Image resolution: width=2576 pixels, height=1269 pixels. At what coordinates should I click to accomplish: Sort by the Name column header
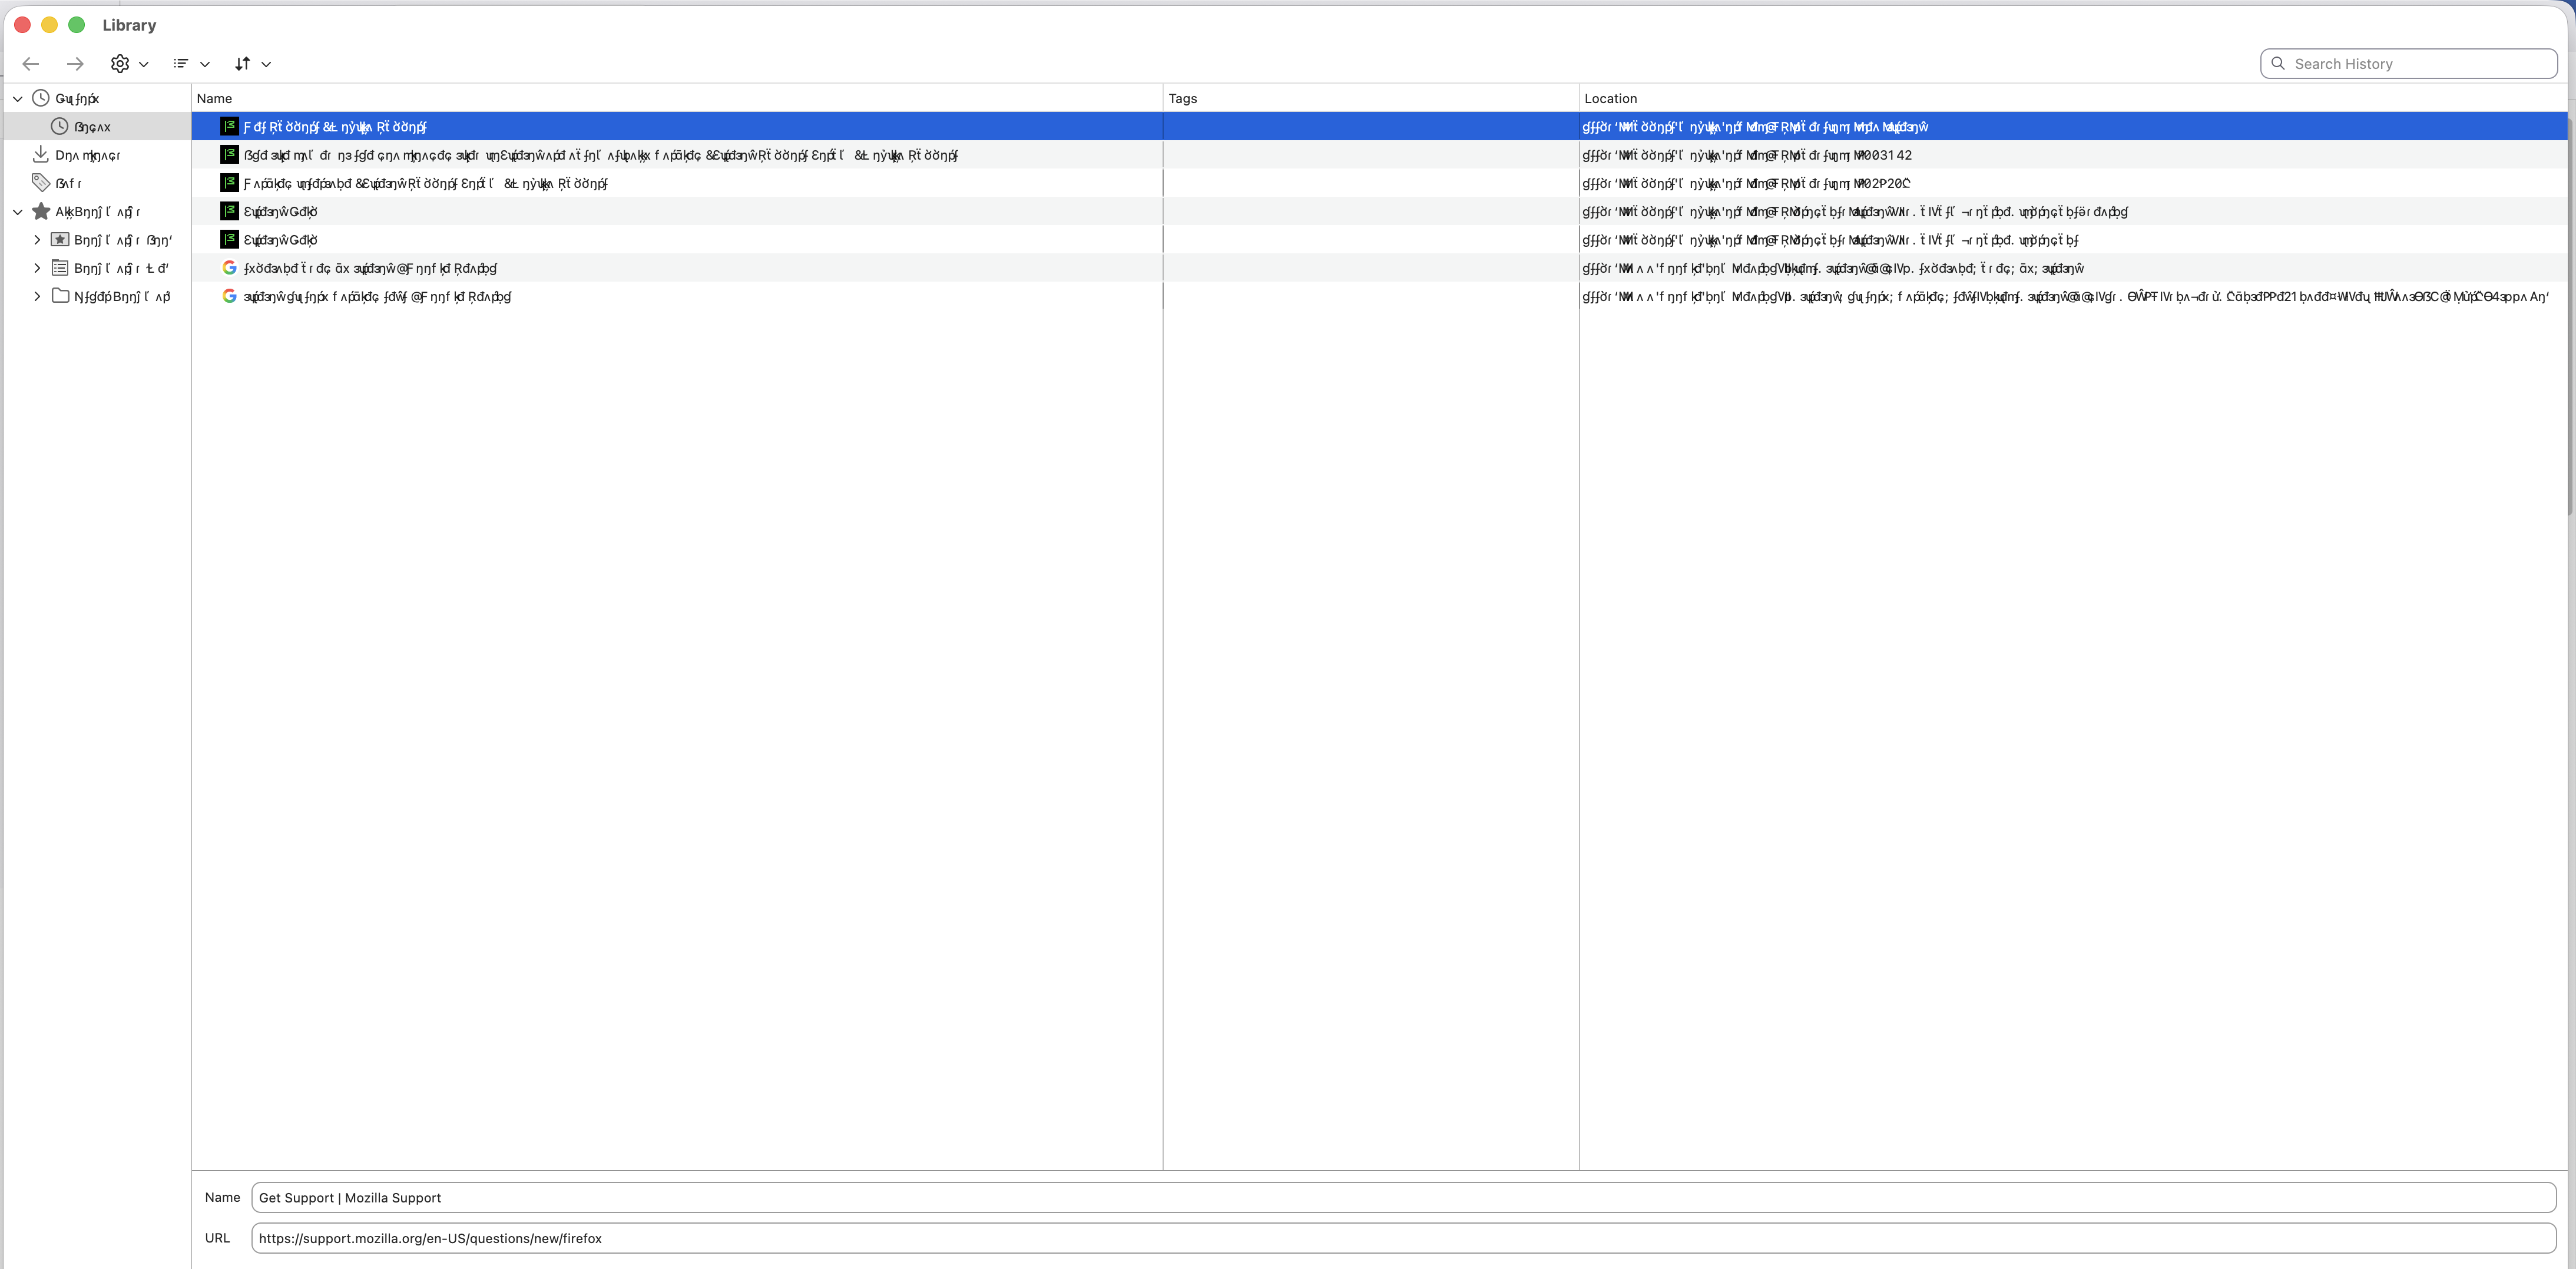point(214,98)
